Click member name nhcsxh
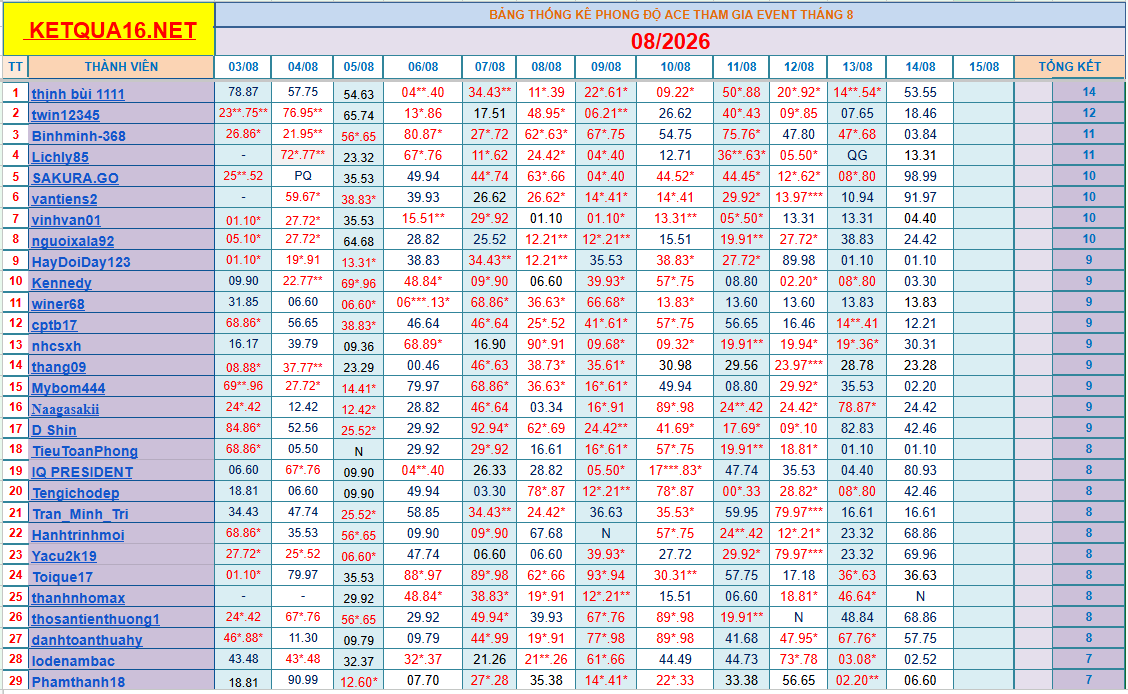 tap(56, 346)
